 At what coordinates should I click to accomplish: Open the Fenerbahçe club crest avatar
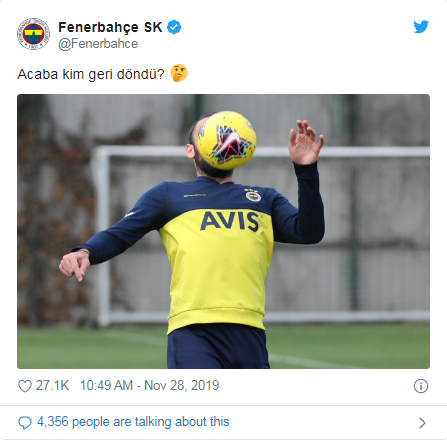(x=33, y=34)
